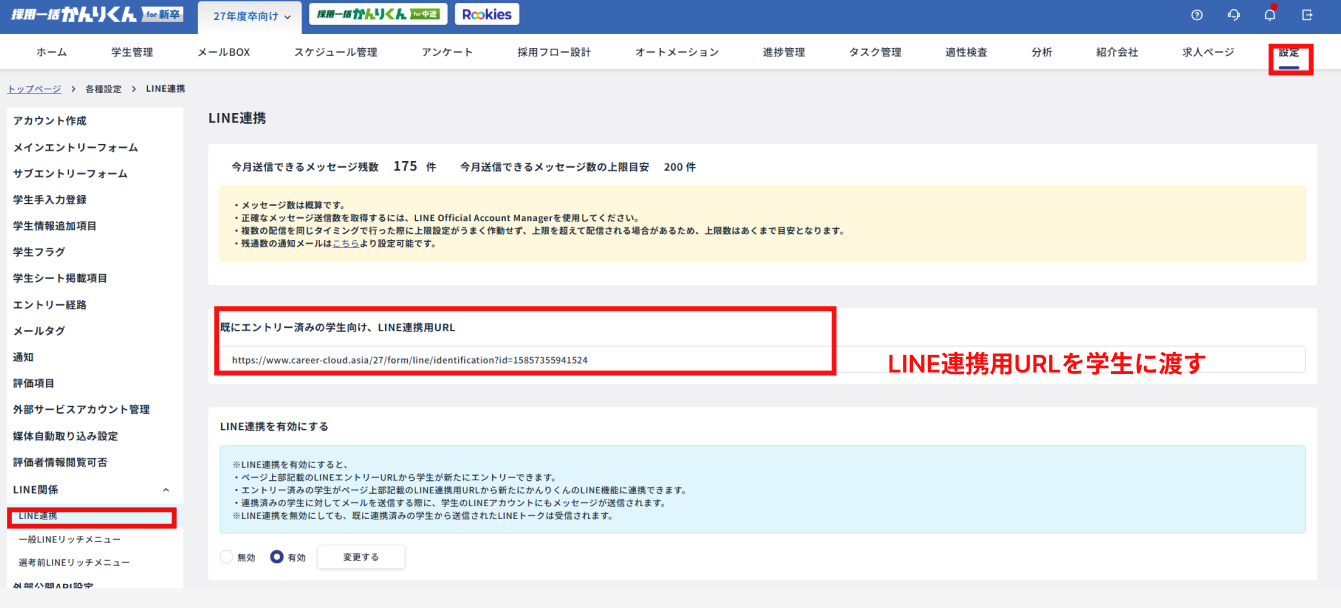
Task: Collapse the LINE関係 sidebar section
Action: pos(165,490)
